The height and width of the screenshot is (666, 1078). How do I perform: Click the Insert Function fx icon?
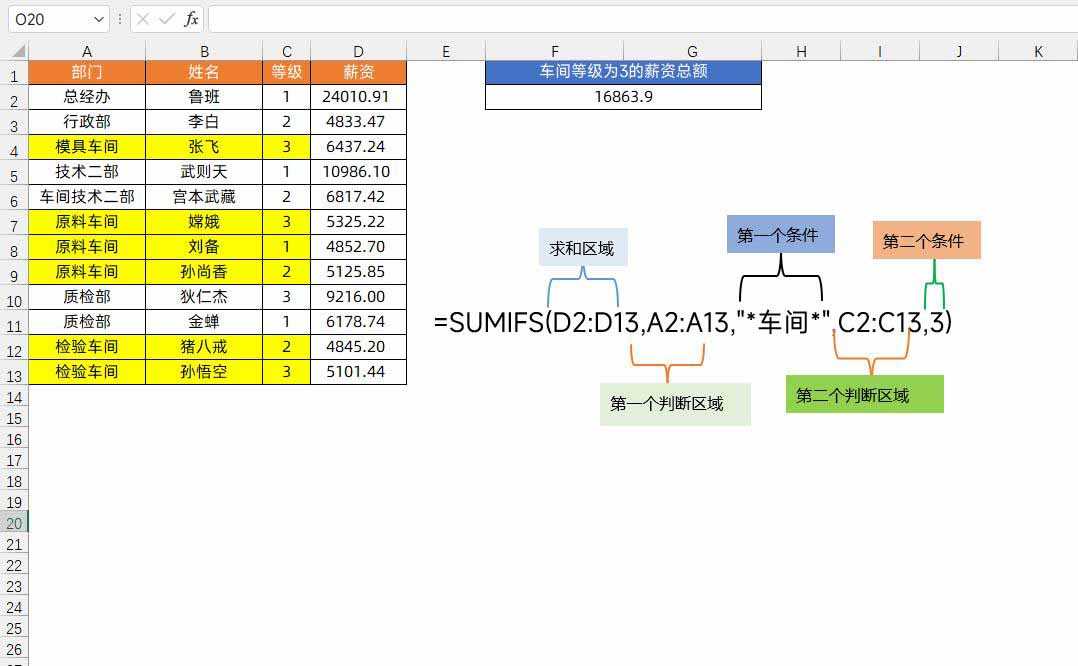pos(191,19)
